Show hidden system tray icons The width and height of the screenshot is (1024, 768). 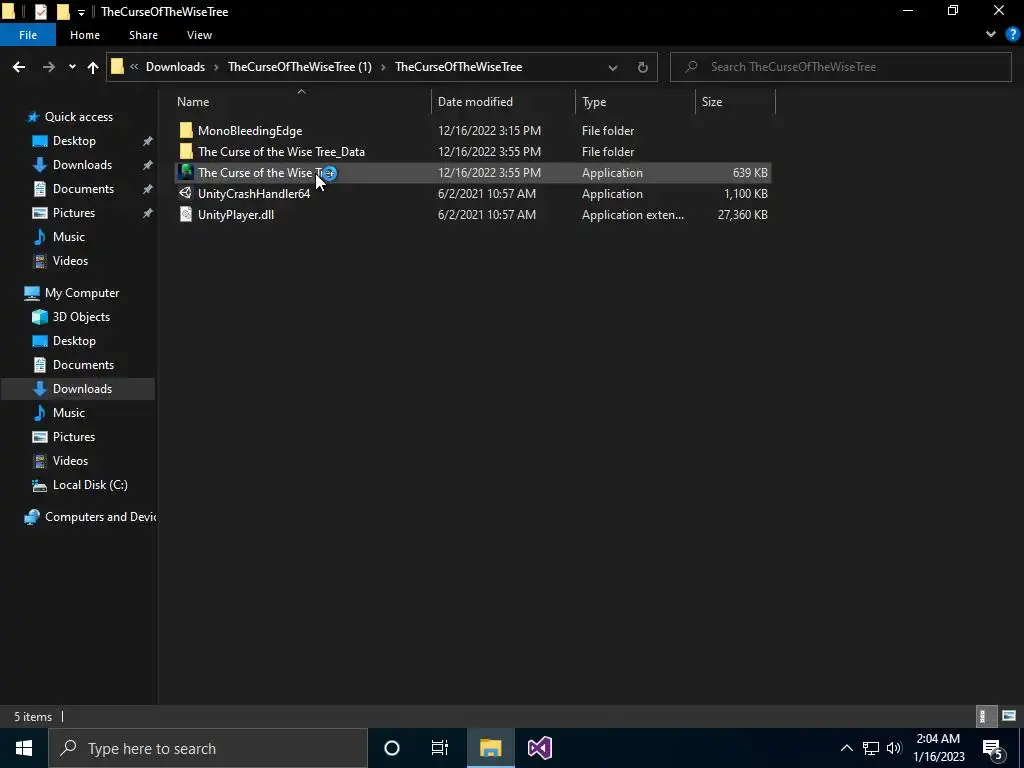click(846, 748)
